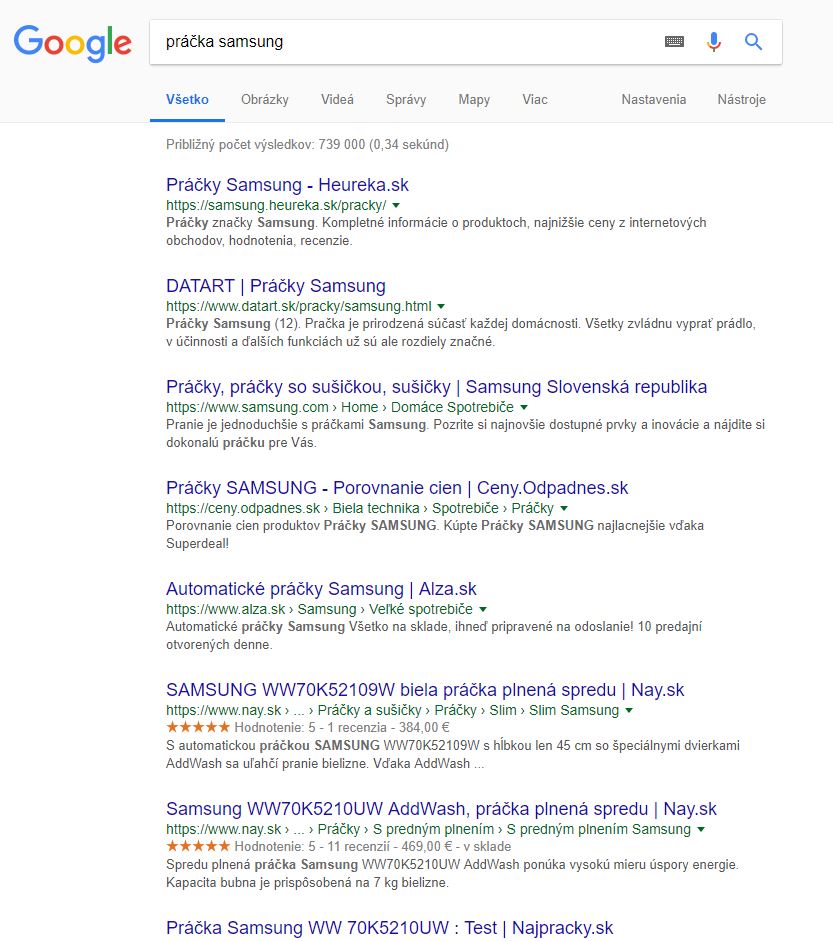
Task: Expand dropdown arrow beside ceny.odpadnes.sk breadcrumb
Action: pyautogui.click(x=564, y=508)
